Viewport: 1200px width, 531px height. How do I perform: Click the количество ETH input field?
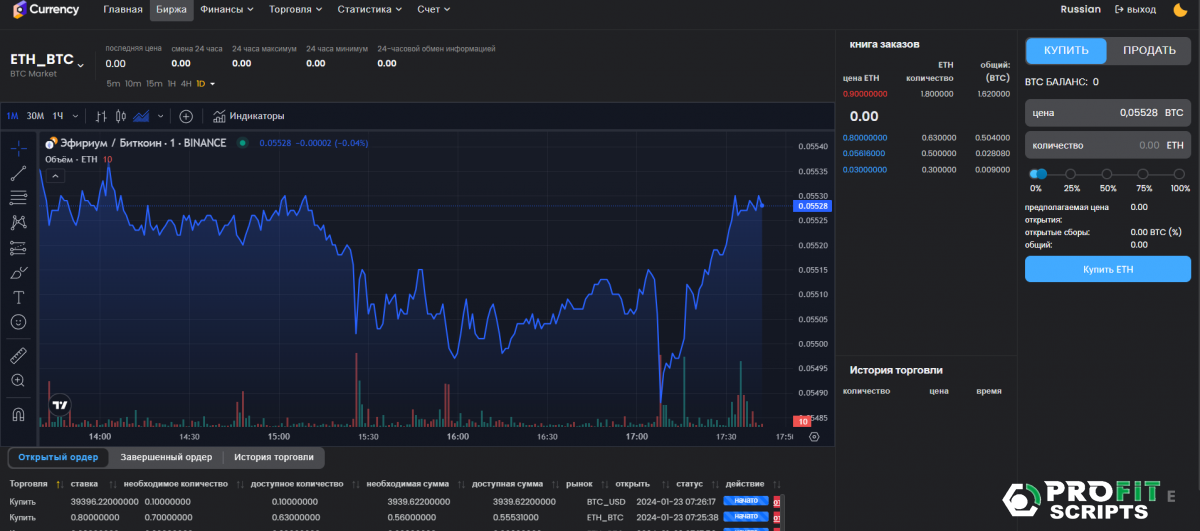point(1090,145)
